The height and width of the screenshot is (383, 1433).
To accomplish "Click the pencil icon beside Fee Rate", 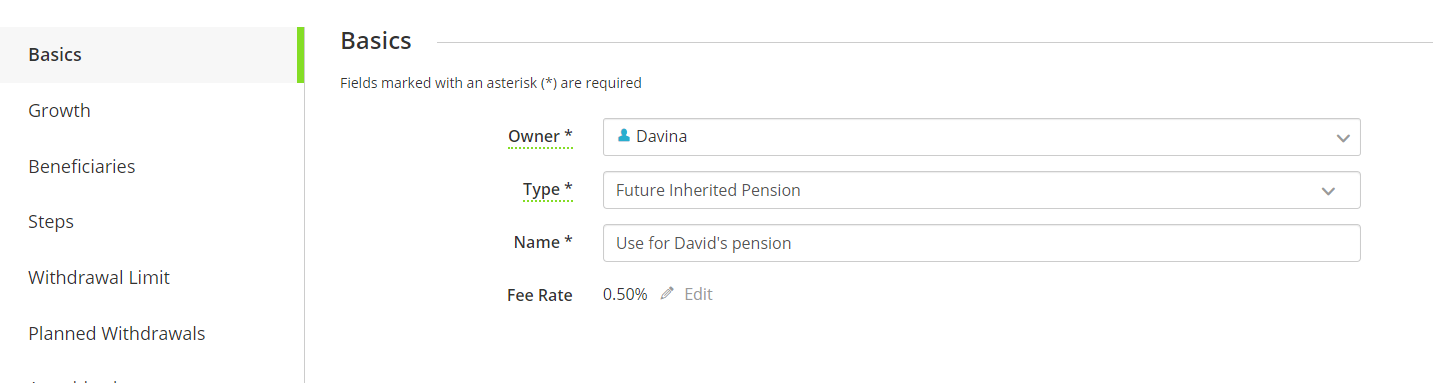I will coord(667,294).
